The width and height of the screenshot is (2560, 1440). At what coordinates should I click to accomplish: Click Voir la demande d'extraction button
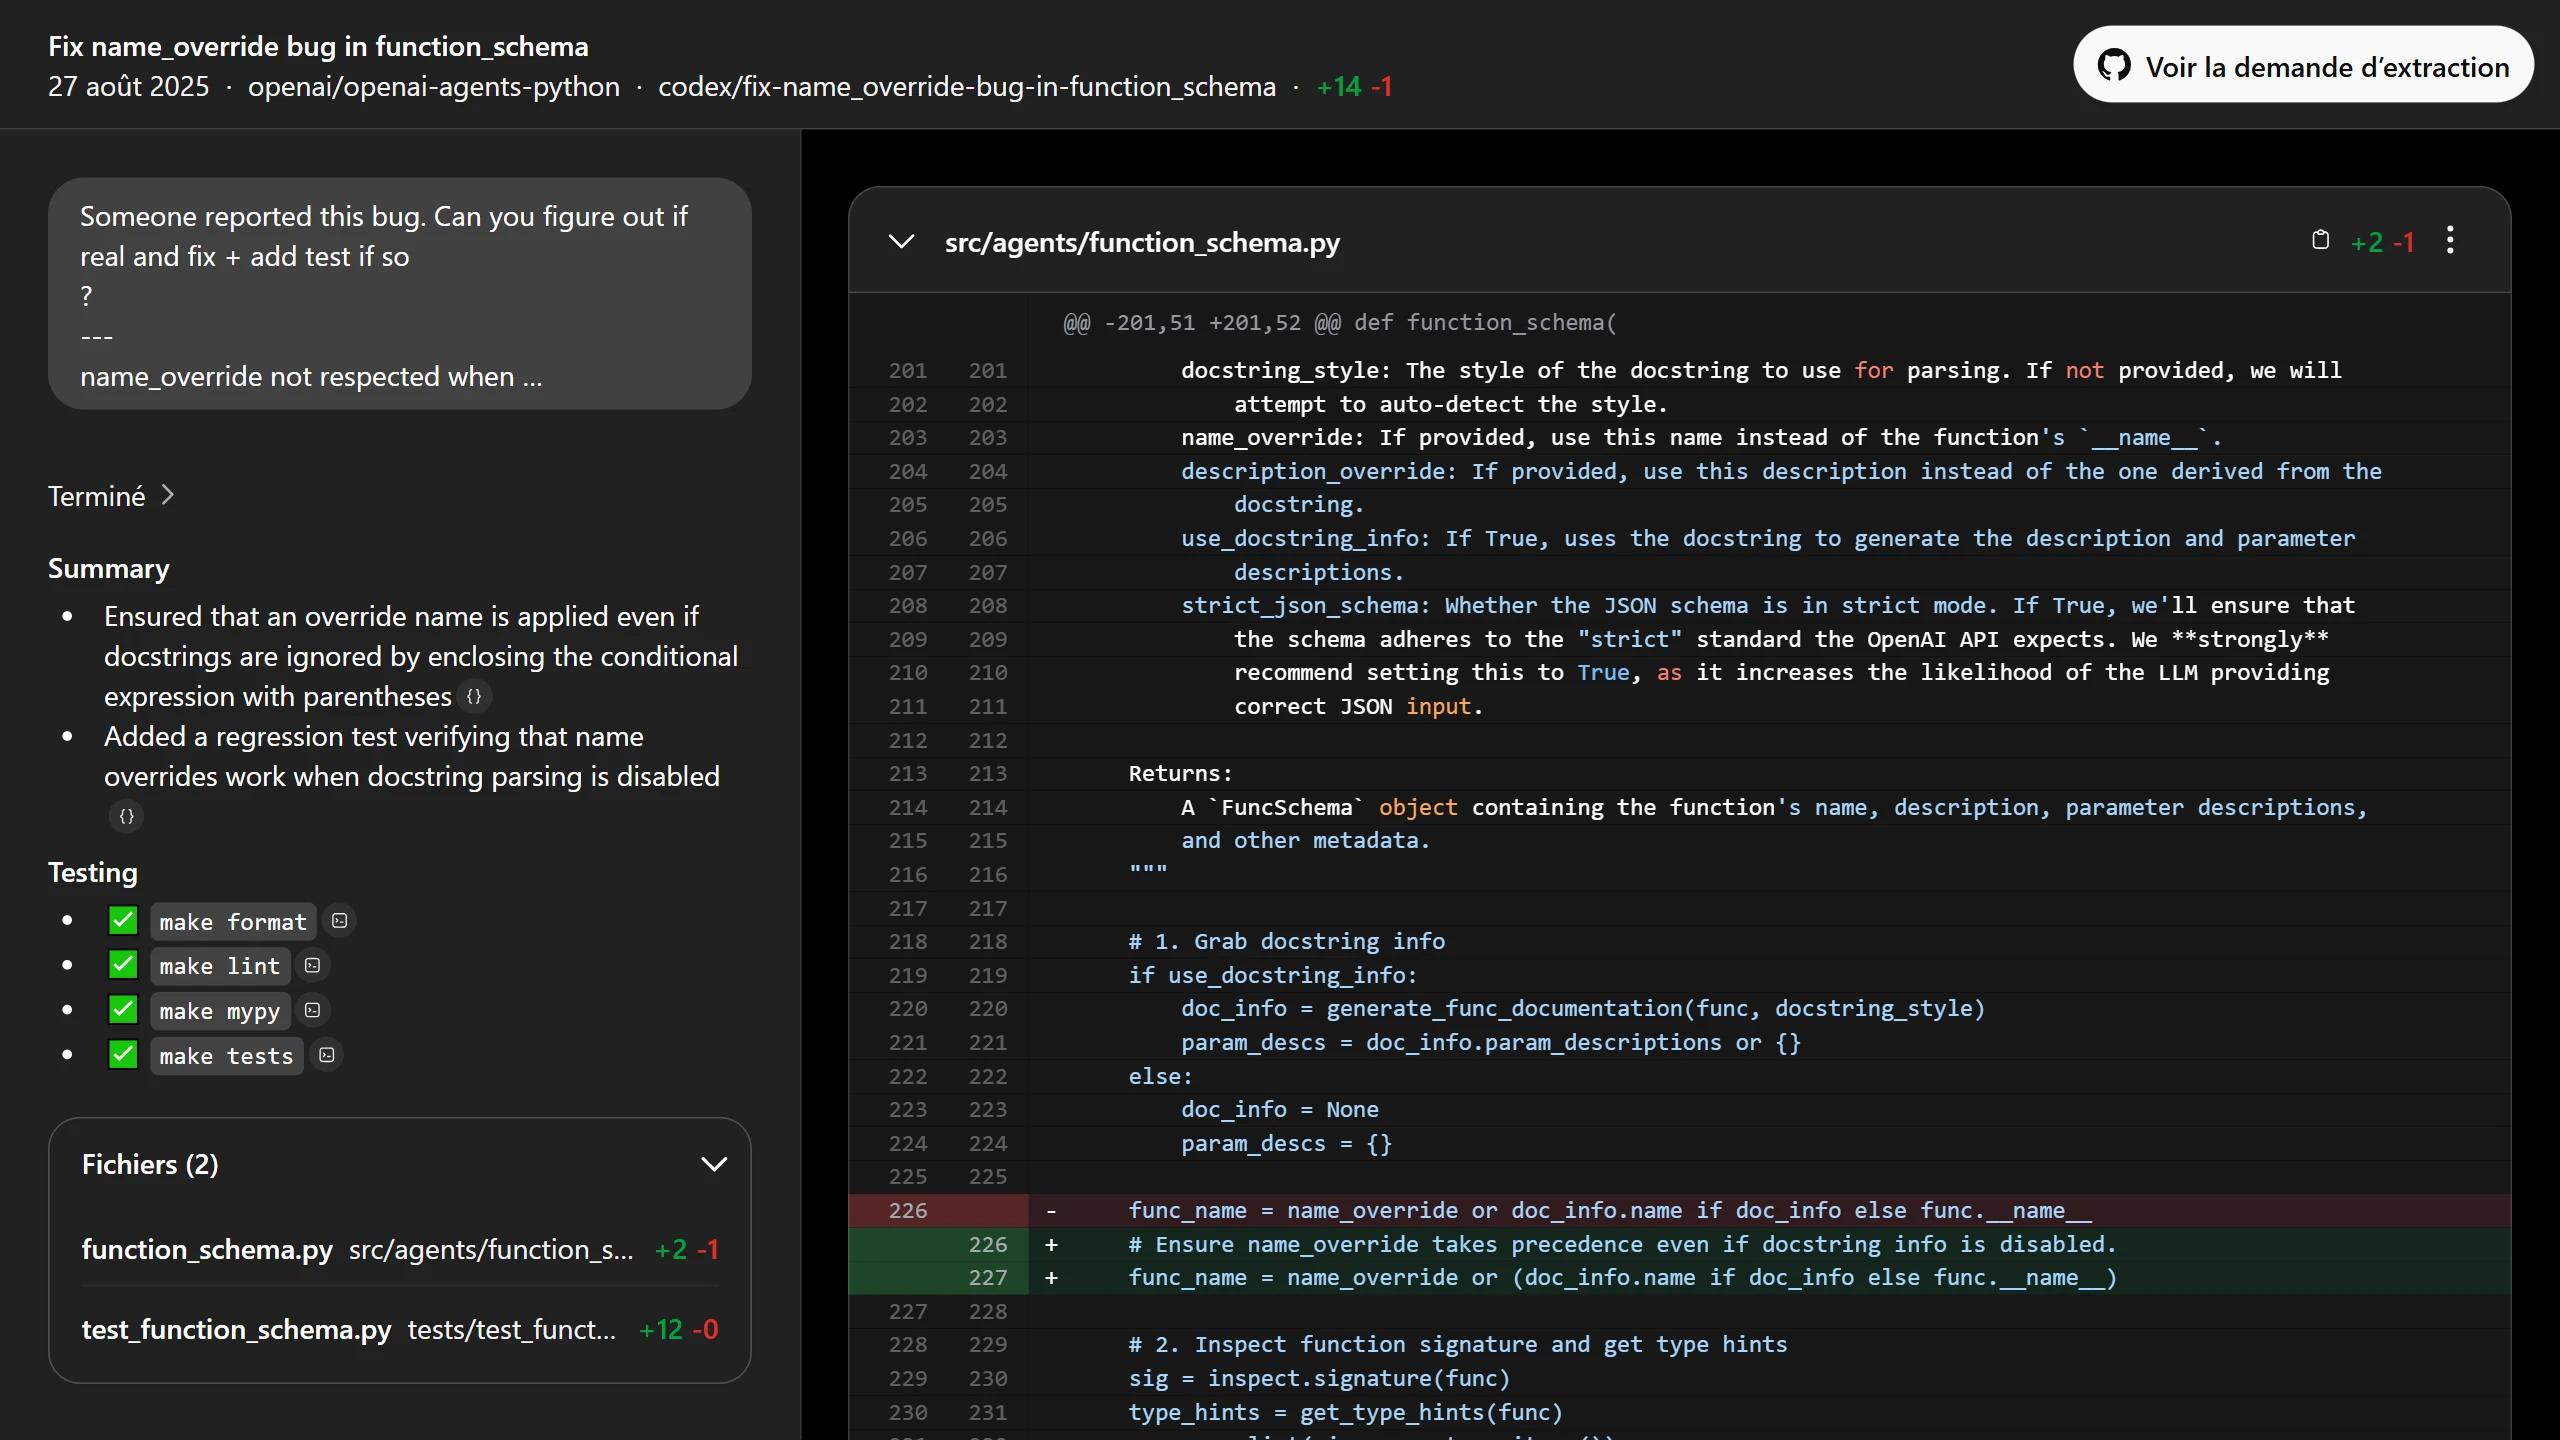(x=2302, y=66)
